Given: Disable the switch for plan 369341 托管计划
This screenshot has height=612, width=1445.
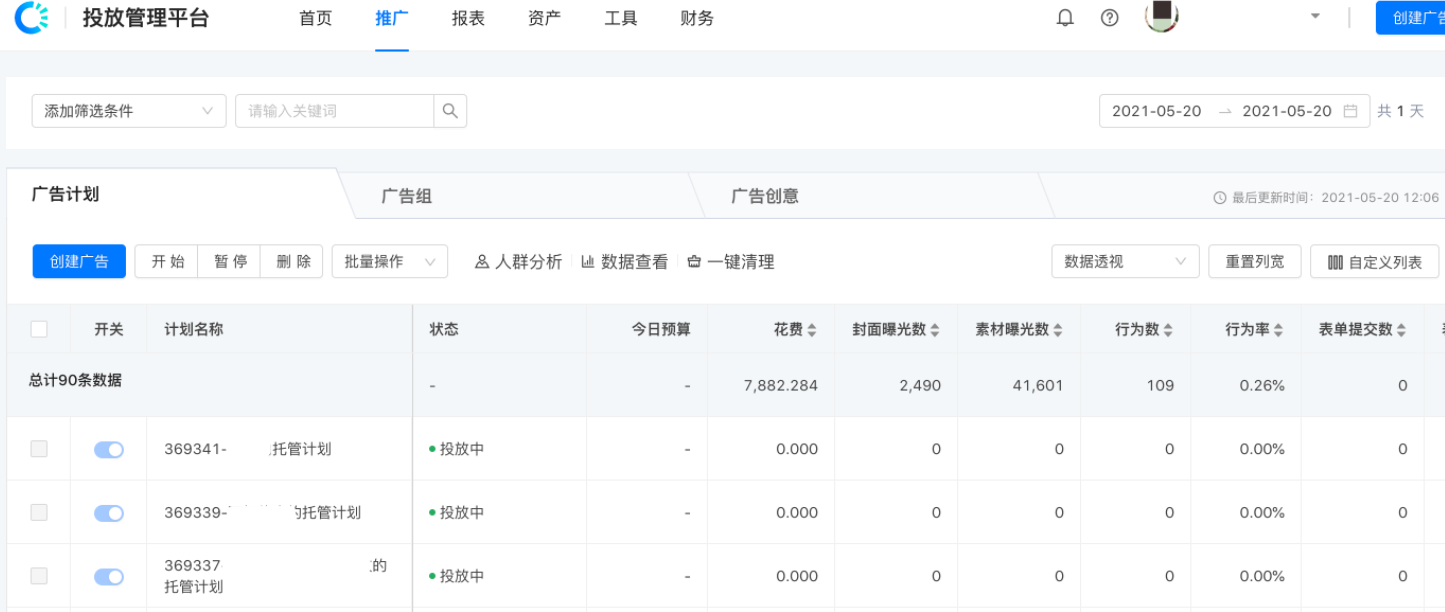Looking at the screenshot, I should pos(107,449).
